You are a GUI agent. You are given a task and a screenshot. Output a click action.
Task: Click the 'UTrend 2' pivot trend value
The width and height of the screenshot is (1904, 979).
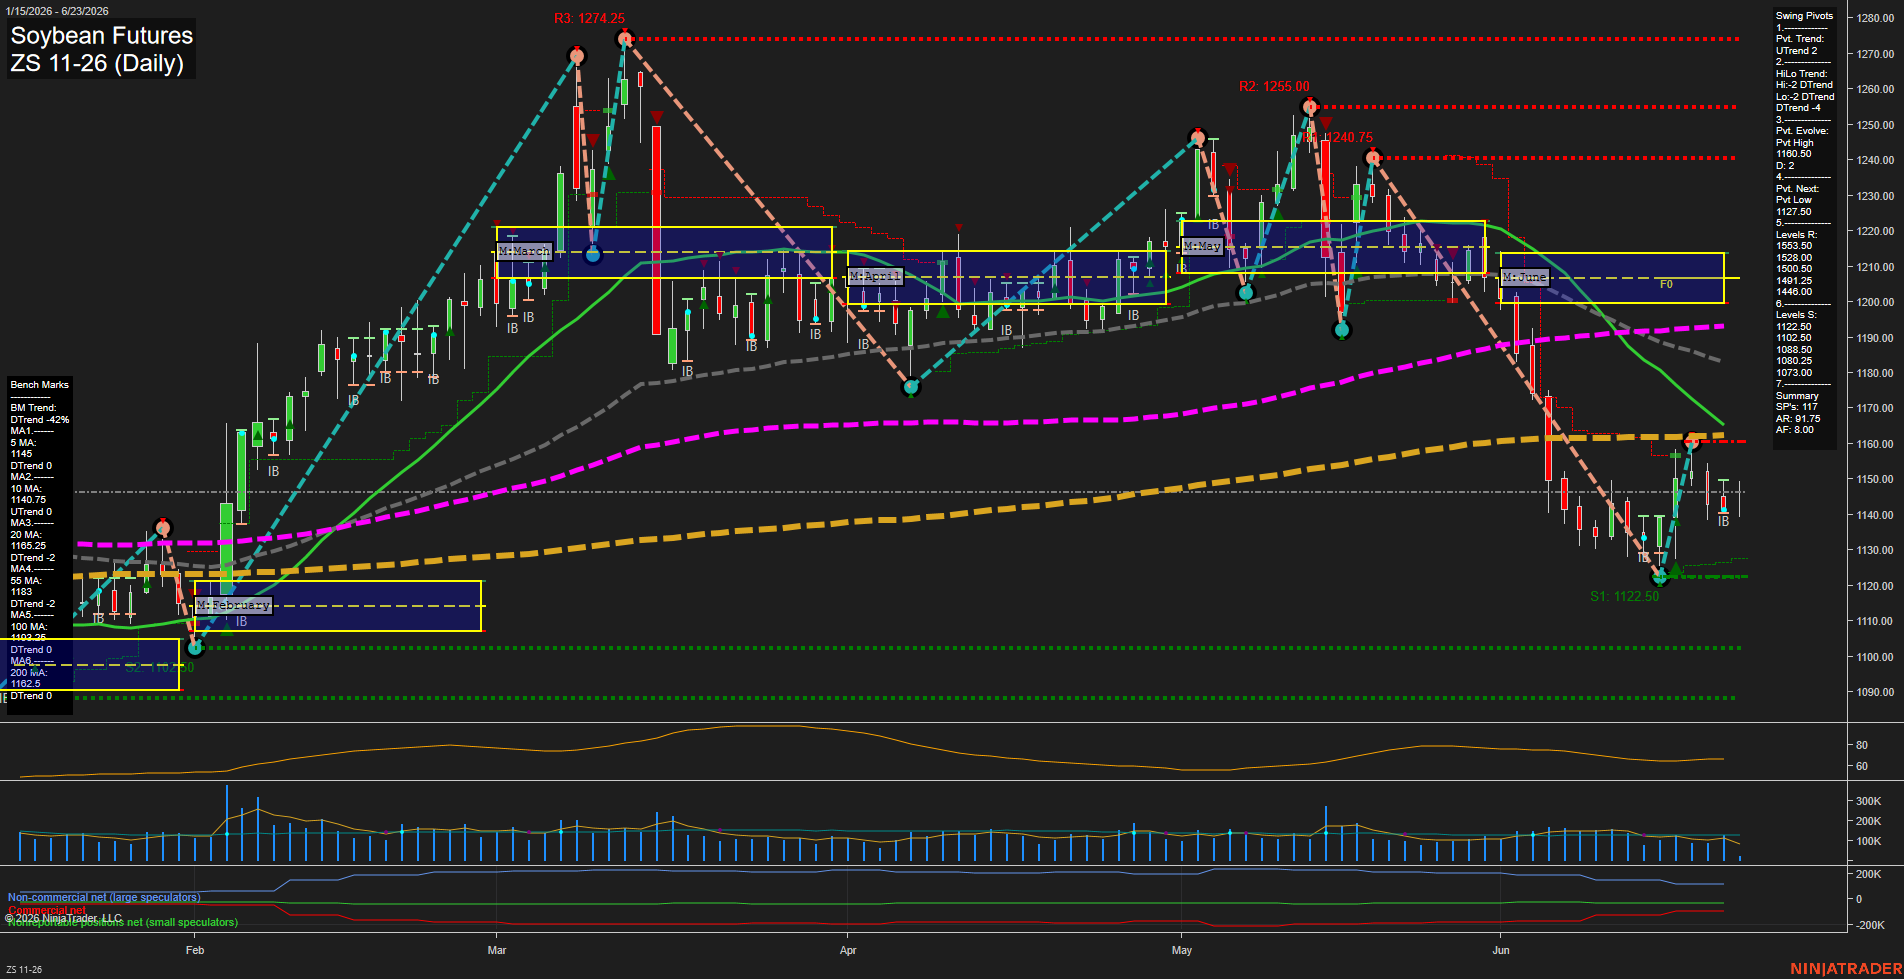[x=1796, y=51]
